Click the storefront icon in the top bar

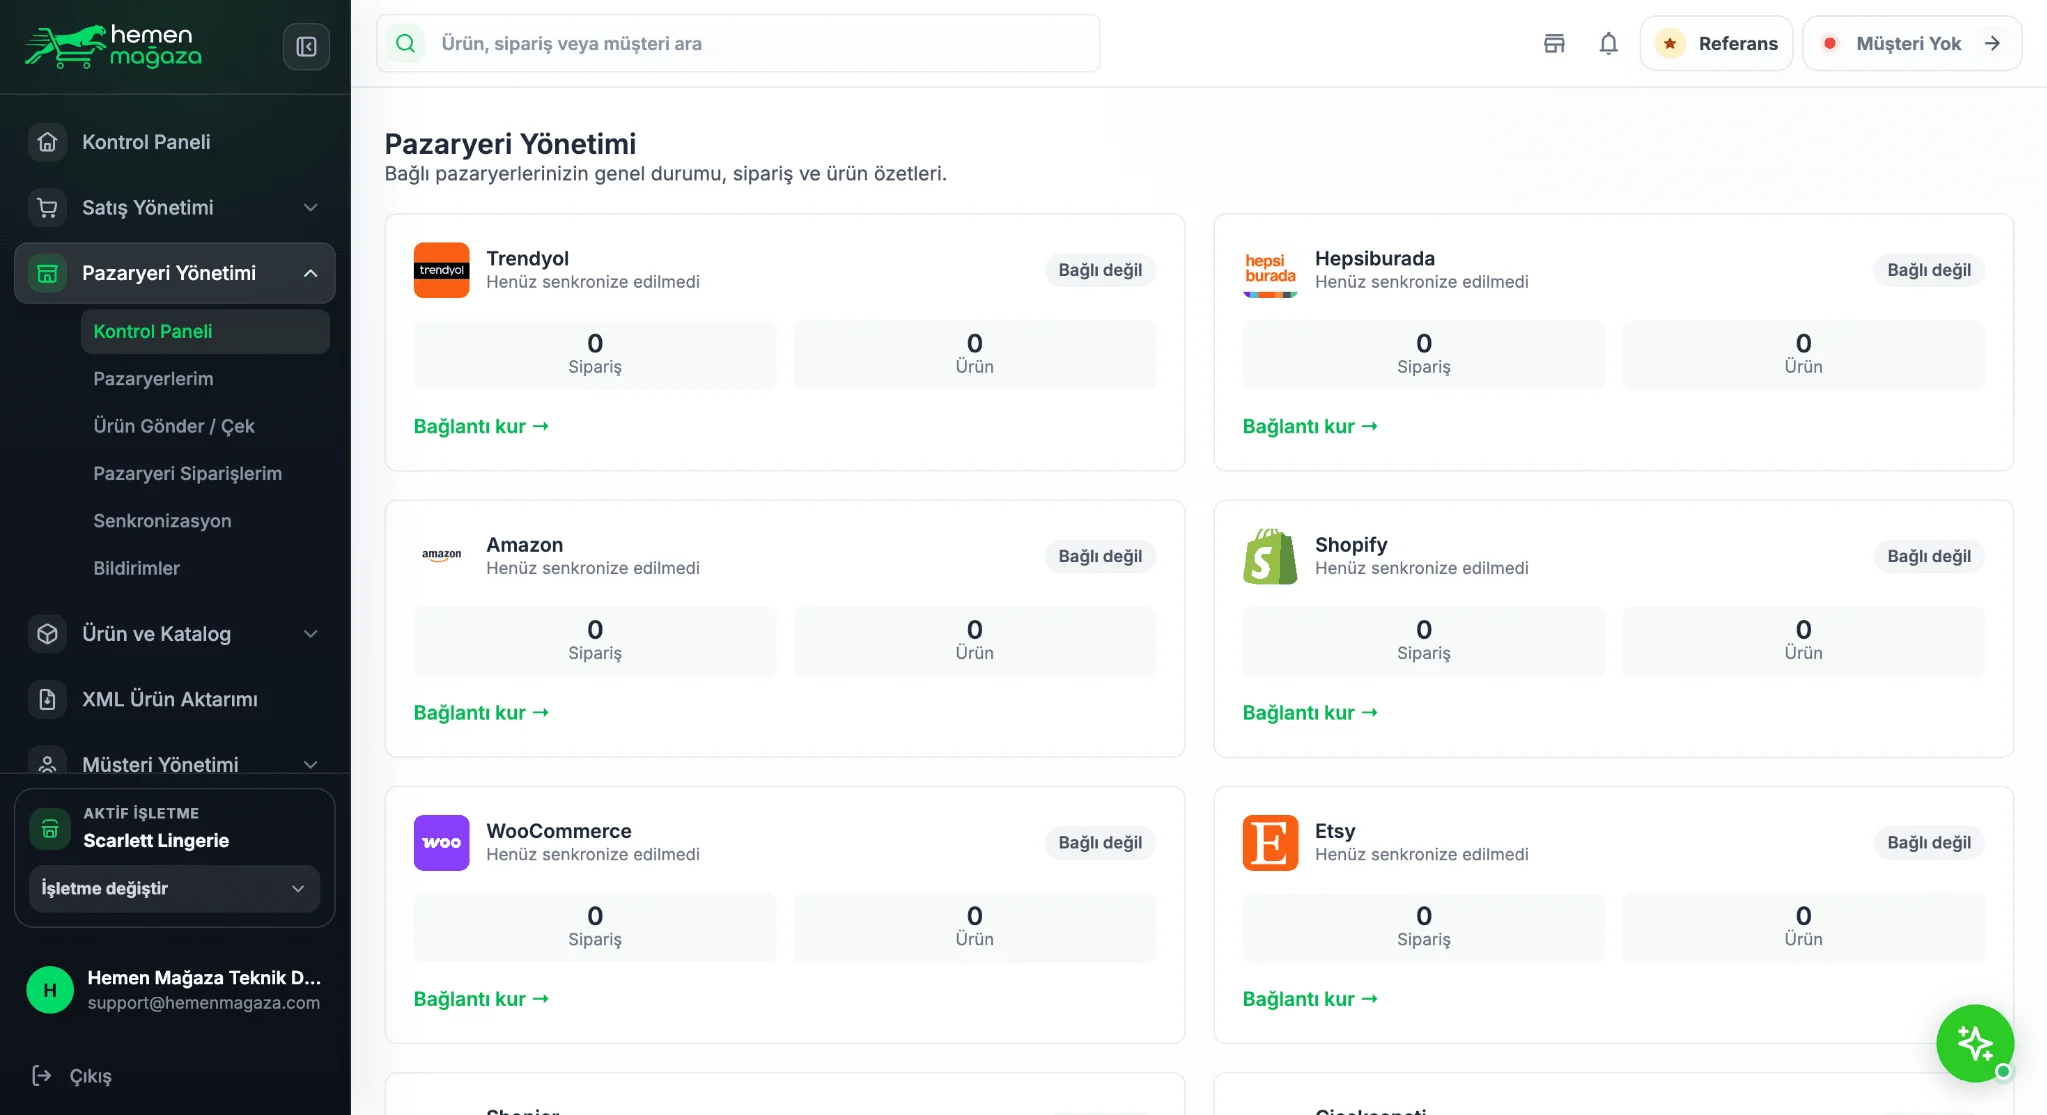click(1554, 43)
